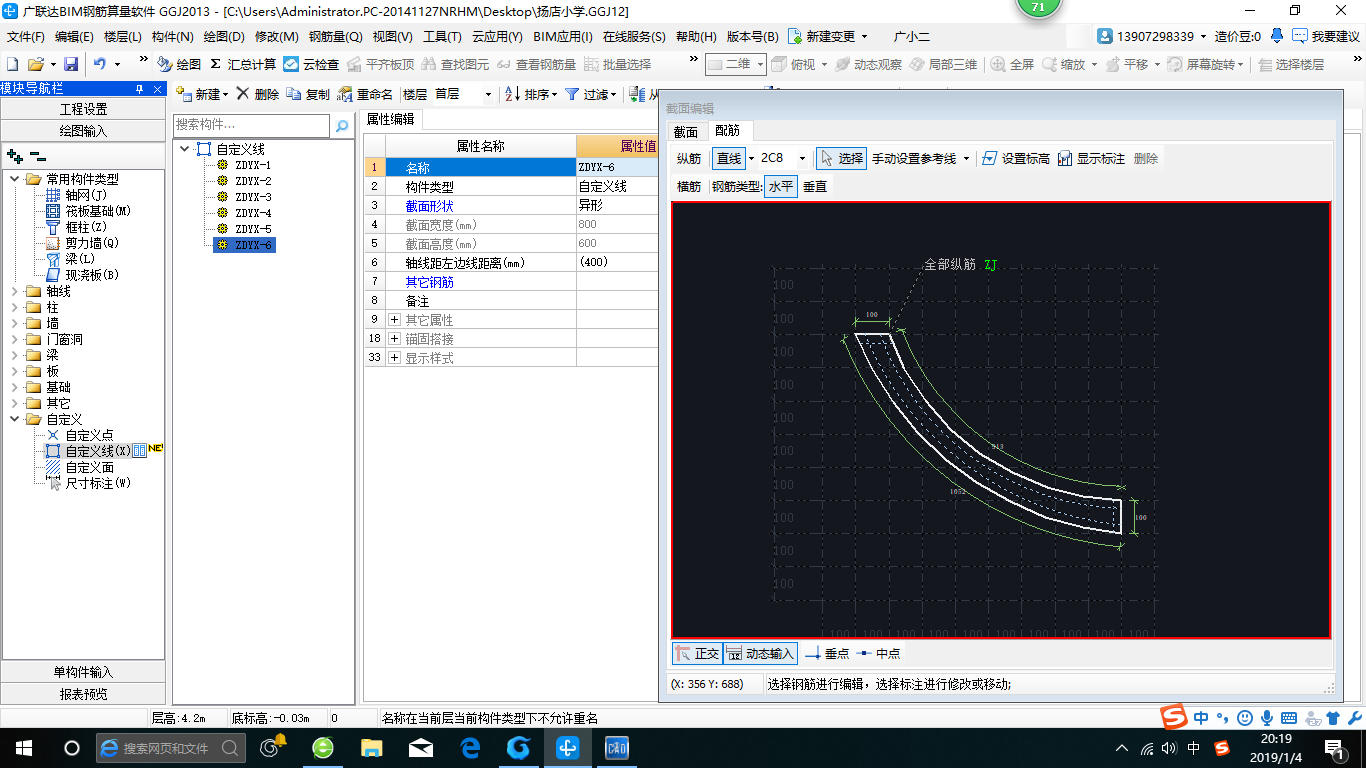The image size is (1366, 768).
Task: Click 设置标高 set elevation tool
Action: pyautogui.click(x=1015, y=158)
